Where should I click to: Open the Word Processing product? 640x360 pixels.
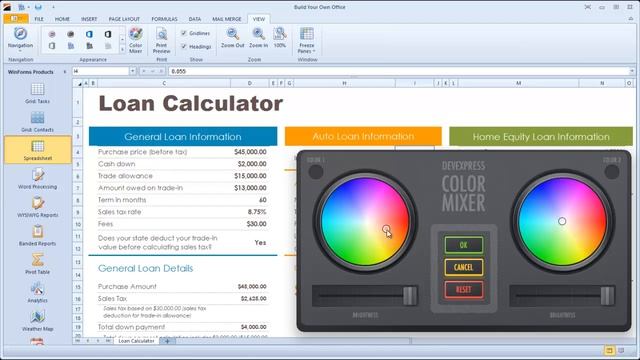37,179
